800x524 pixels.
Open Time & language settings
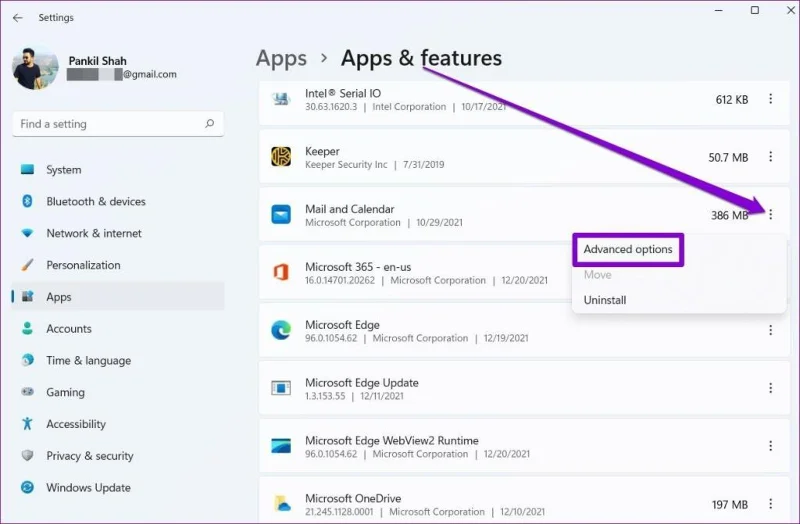118,360
